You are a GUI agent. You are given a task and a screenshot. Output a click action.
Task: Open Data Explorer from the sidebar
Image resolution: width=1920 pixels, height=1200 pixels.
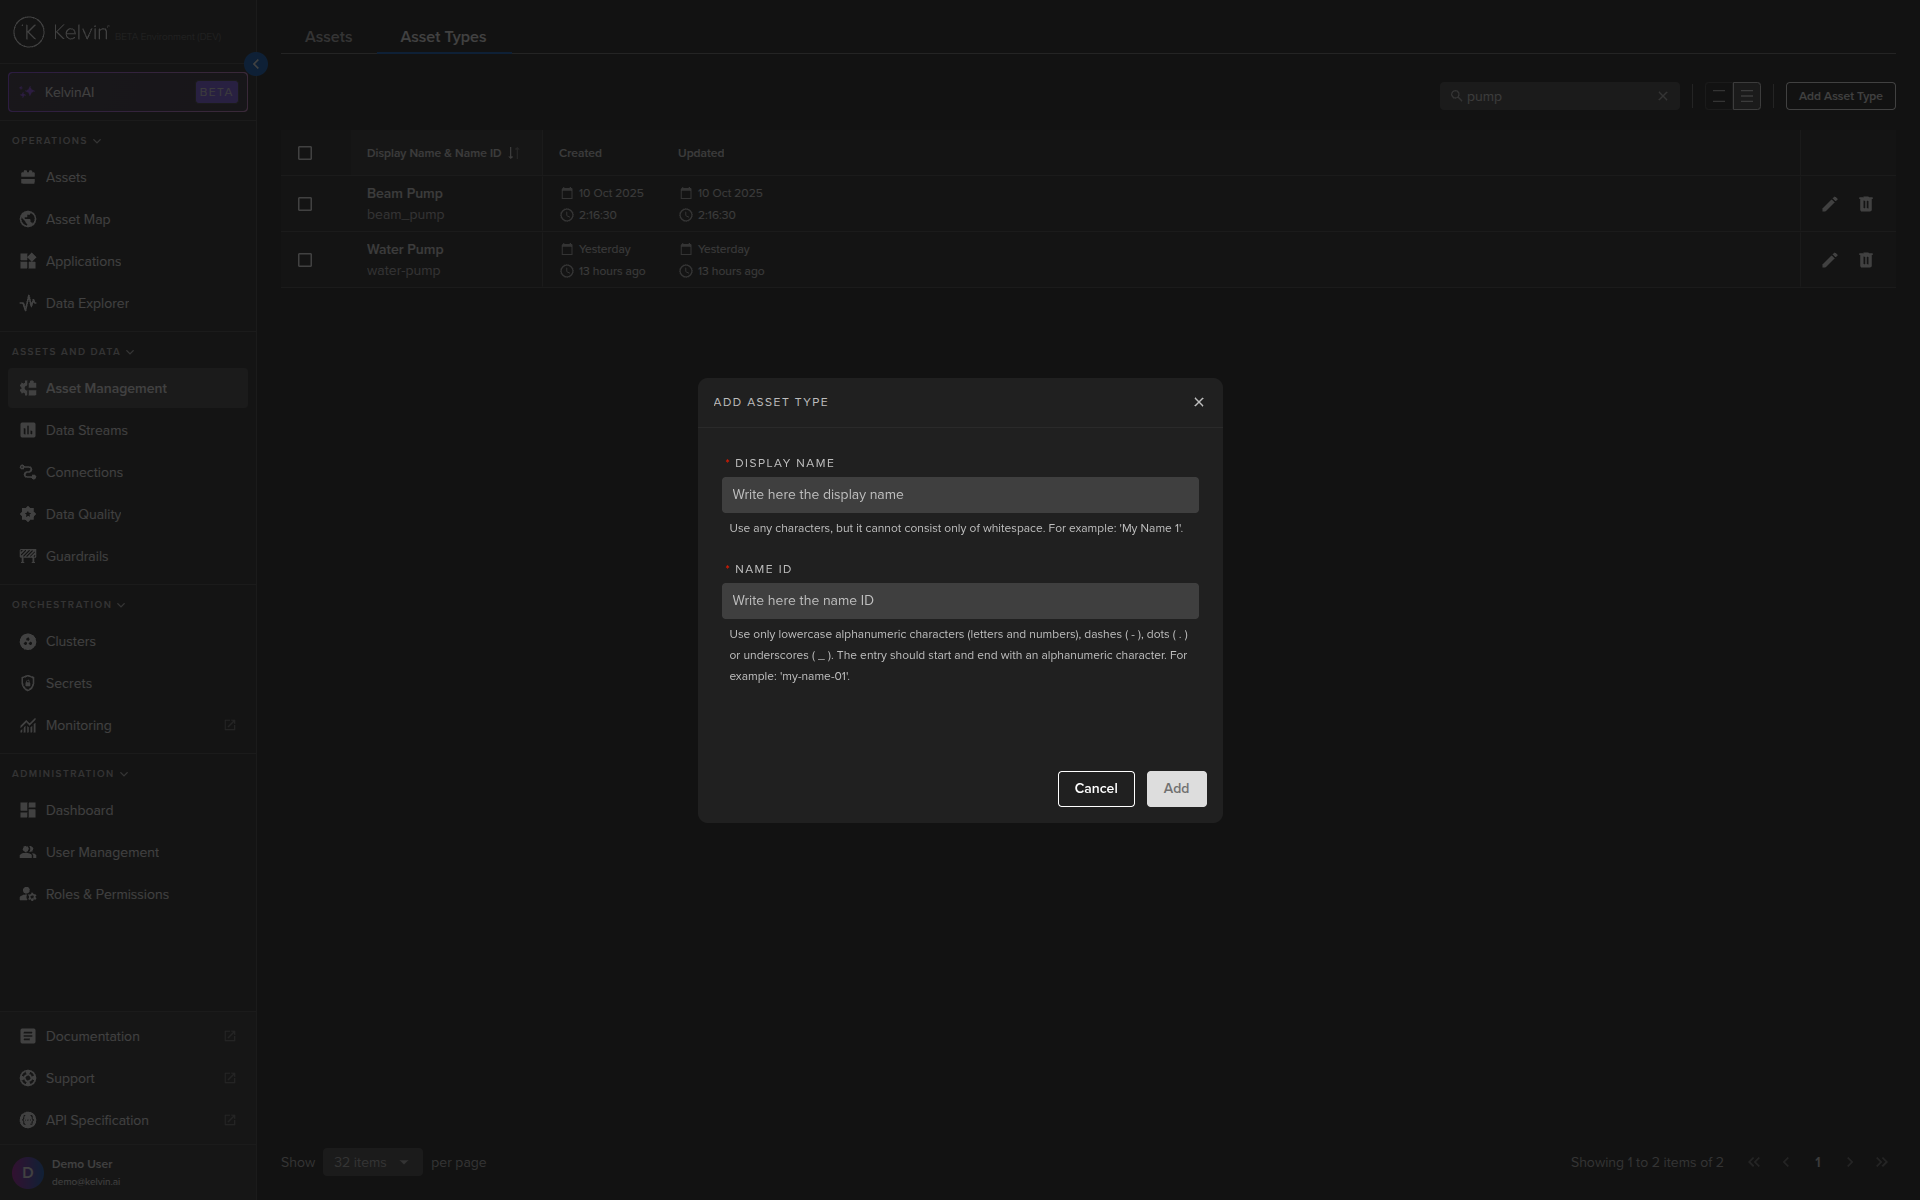click(87, 303)
